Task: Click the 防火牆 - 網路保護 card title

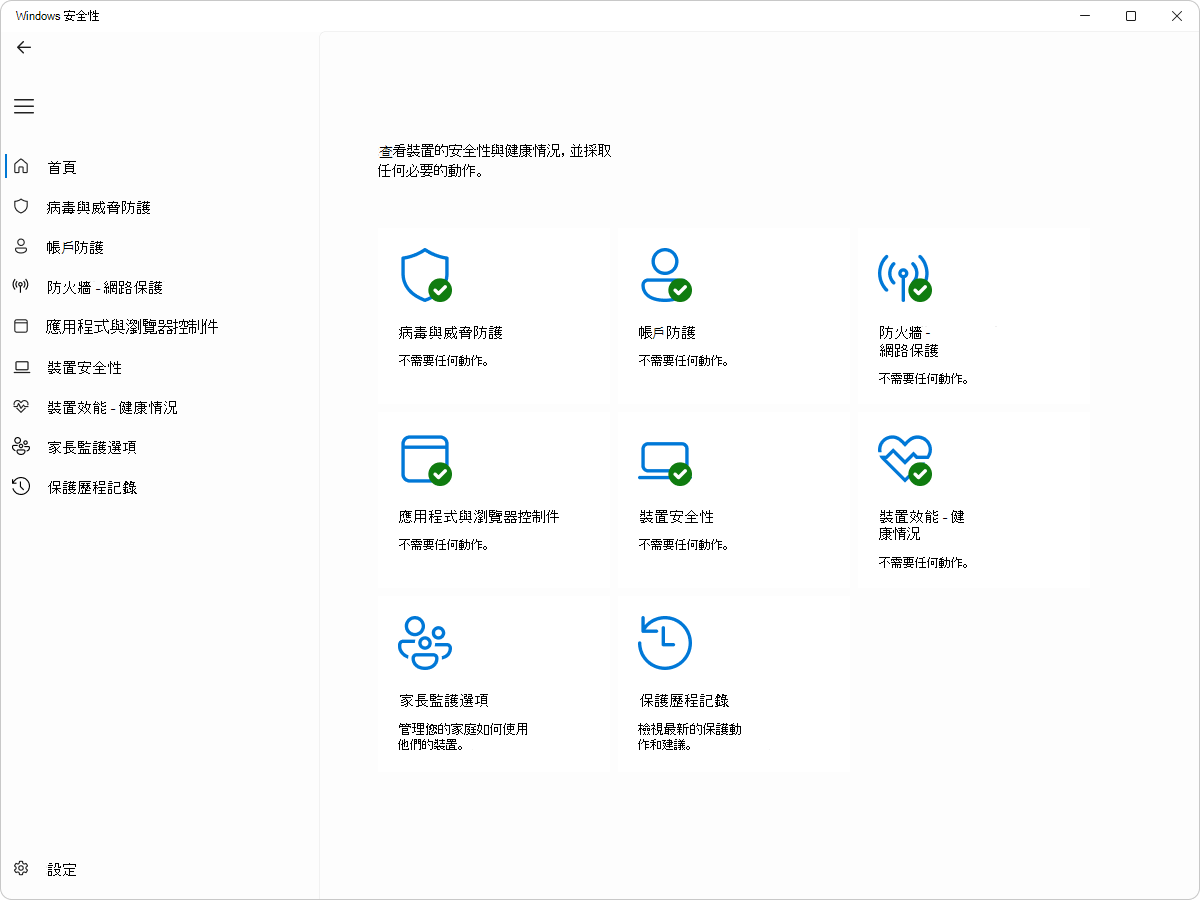Action: pos(909,342)
